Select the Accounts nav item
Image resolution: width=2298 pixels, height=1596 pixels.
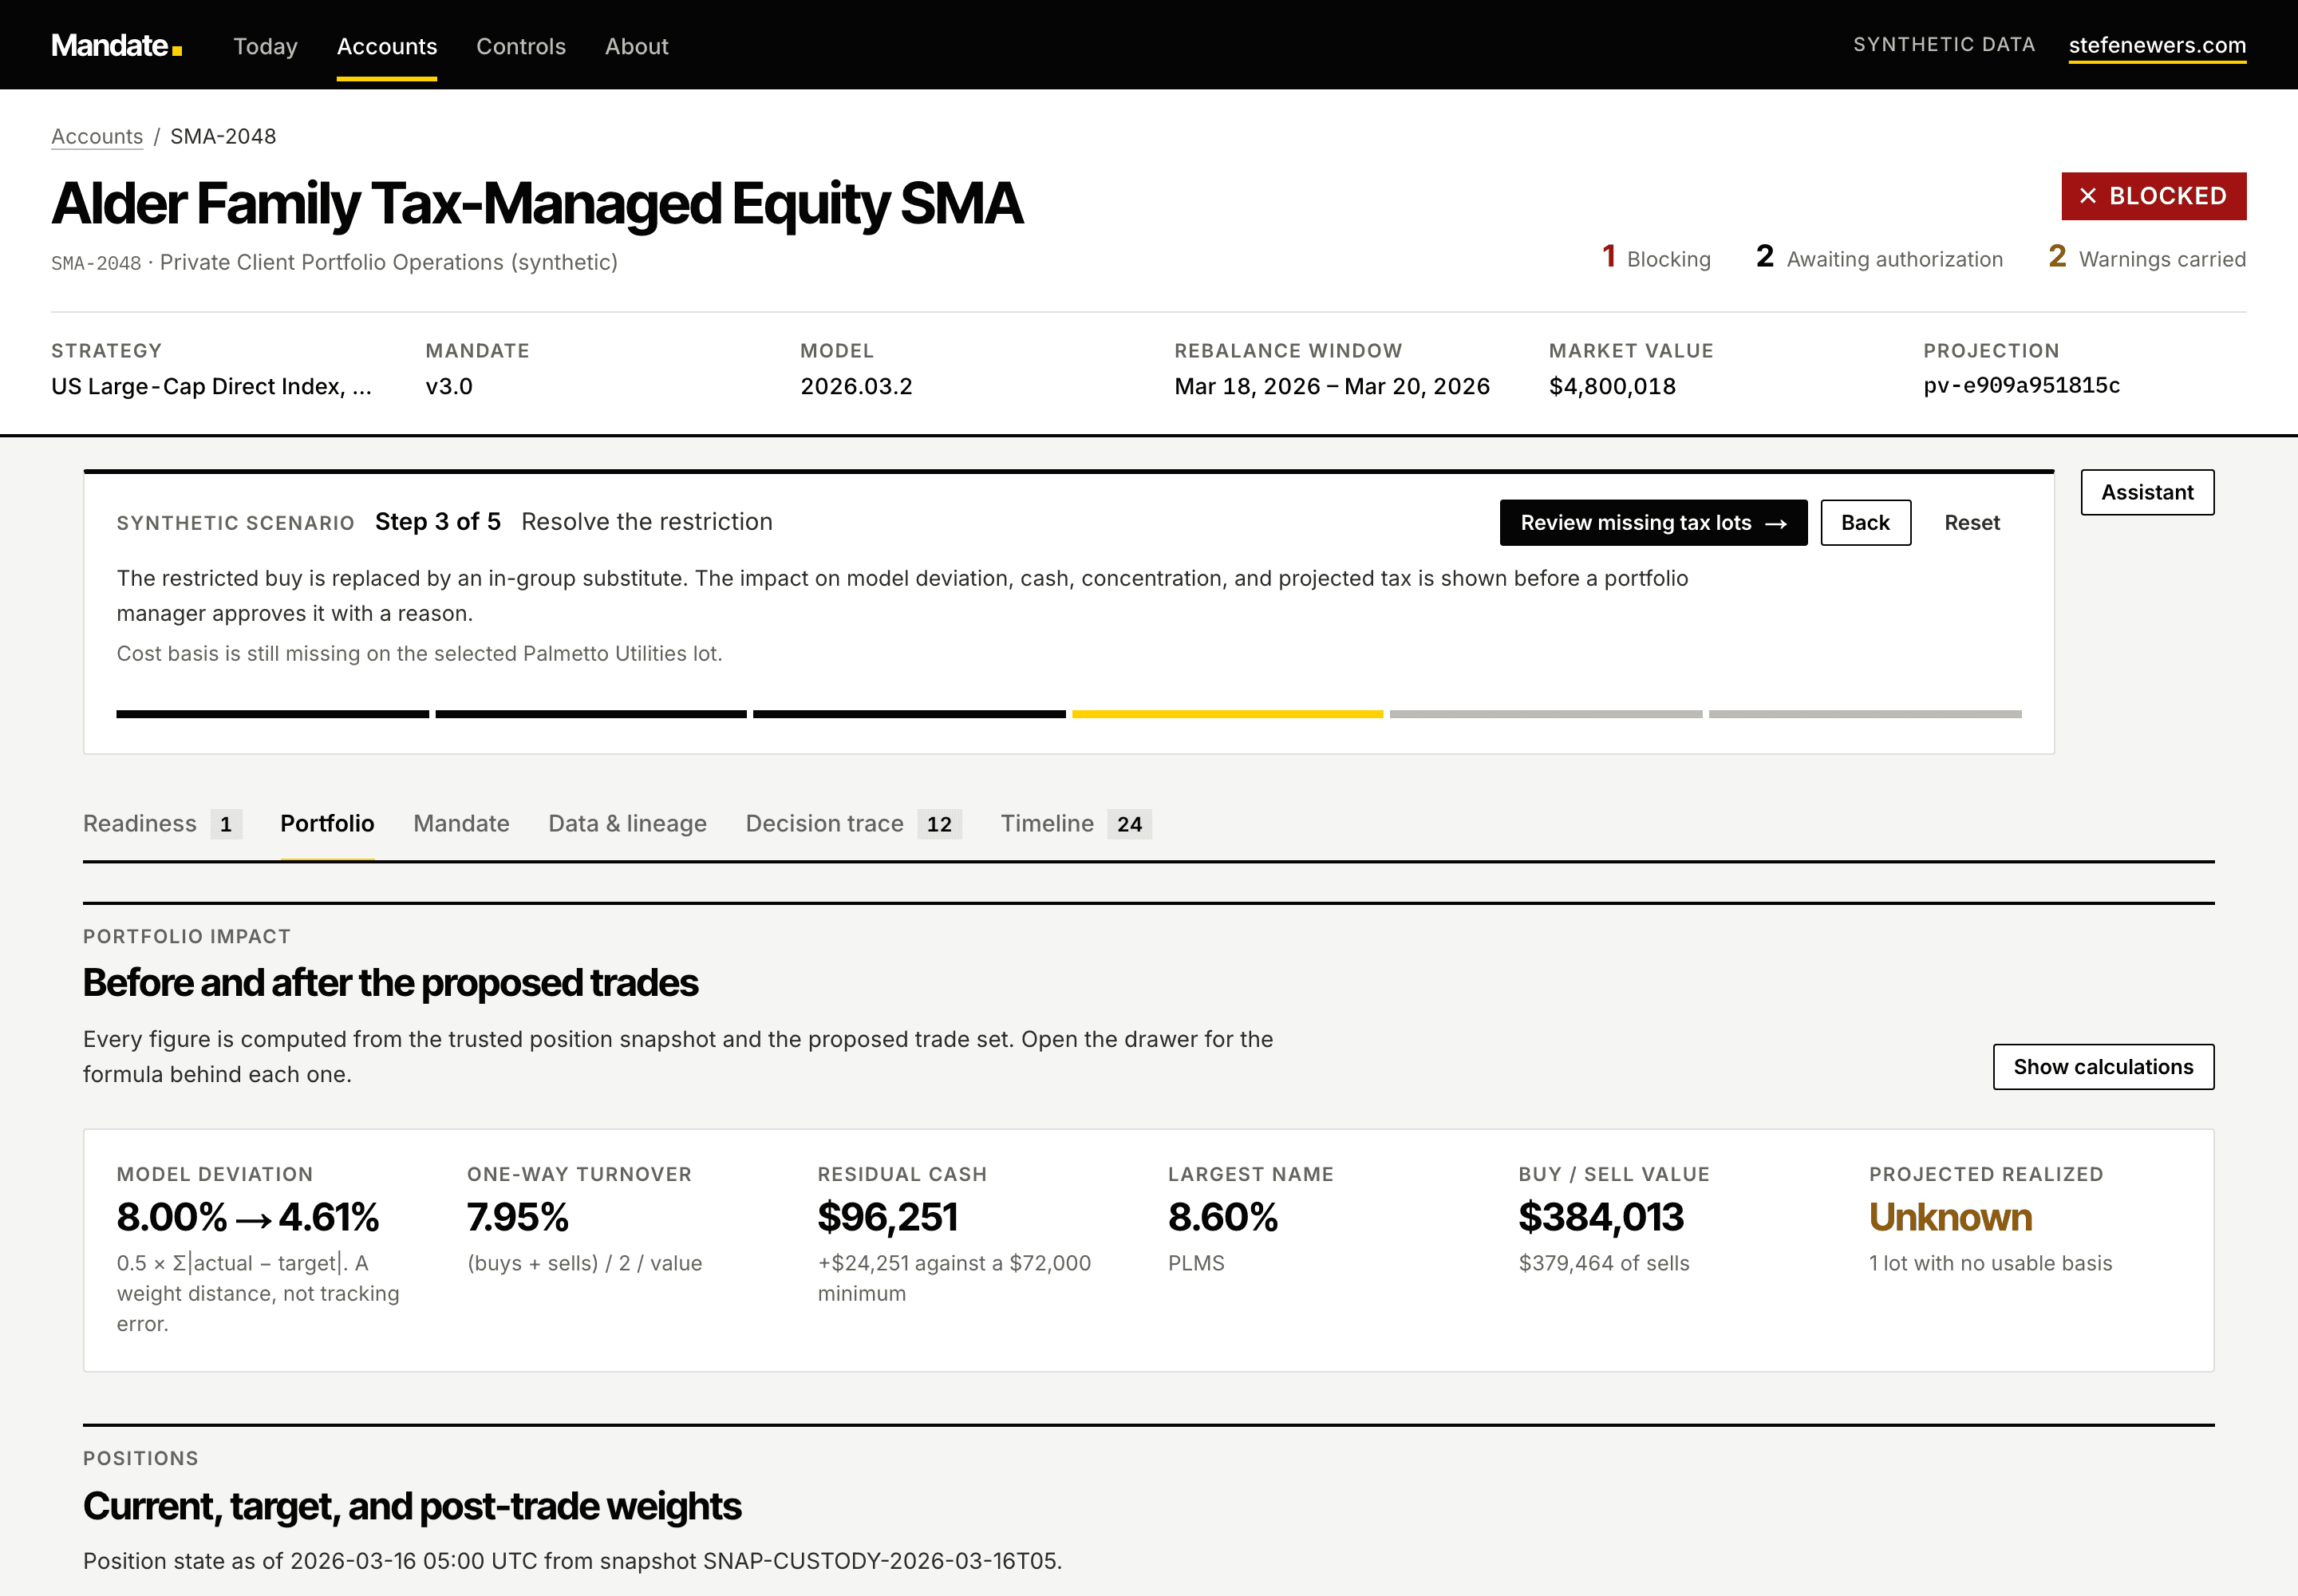click(x=387, y=46)
